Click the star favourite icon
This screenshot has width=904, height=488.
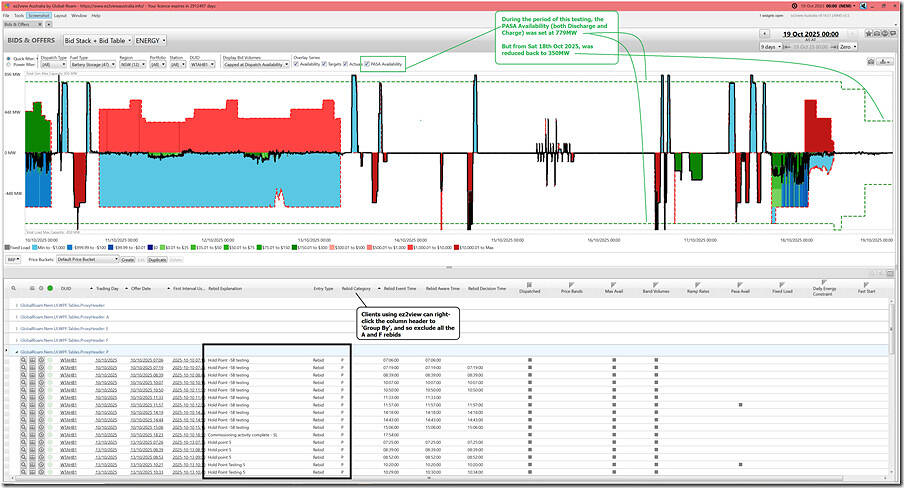(871, 34)
